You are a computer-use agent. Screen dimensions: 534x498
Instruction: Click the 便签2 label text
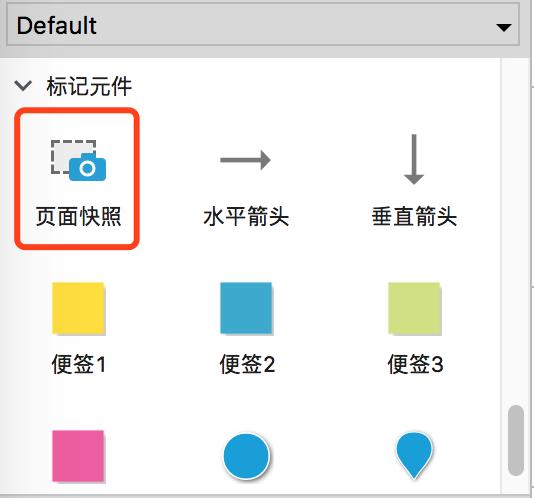247,364
